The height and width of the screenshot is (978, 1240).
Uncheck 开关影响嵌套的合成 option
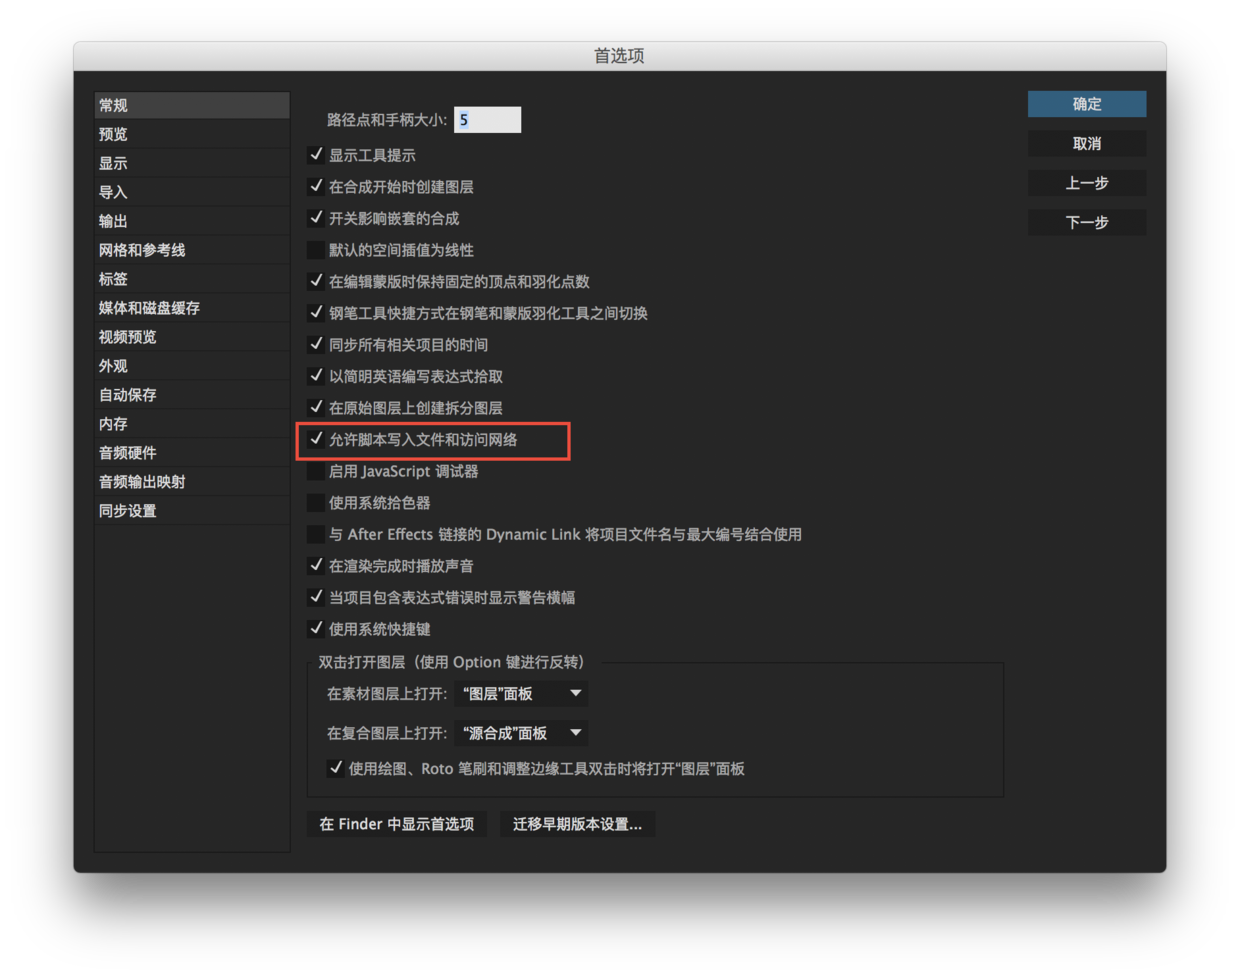coord(316,218)
